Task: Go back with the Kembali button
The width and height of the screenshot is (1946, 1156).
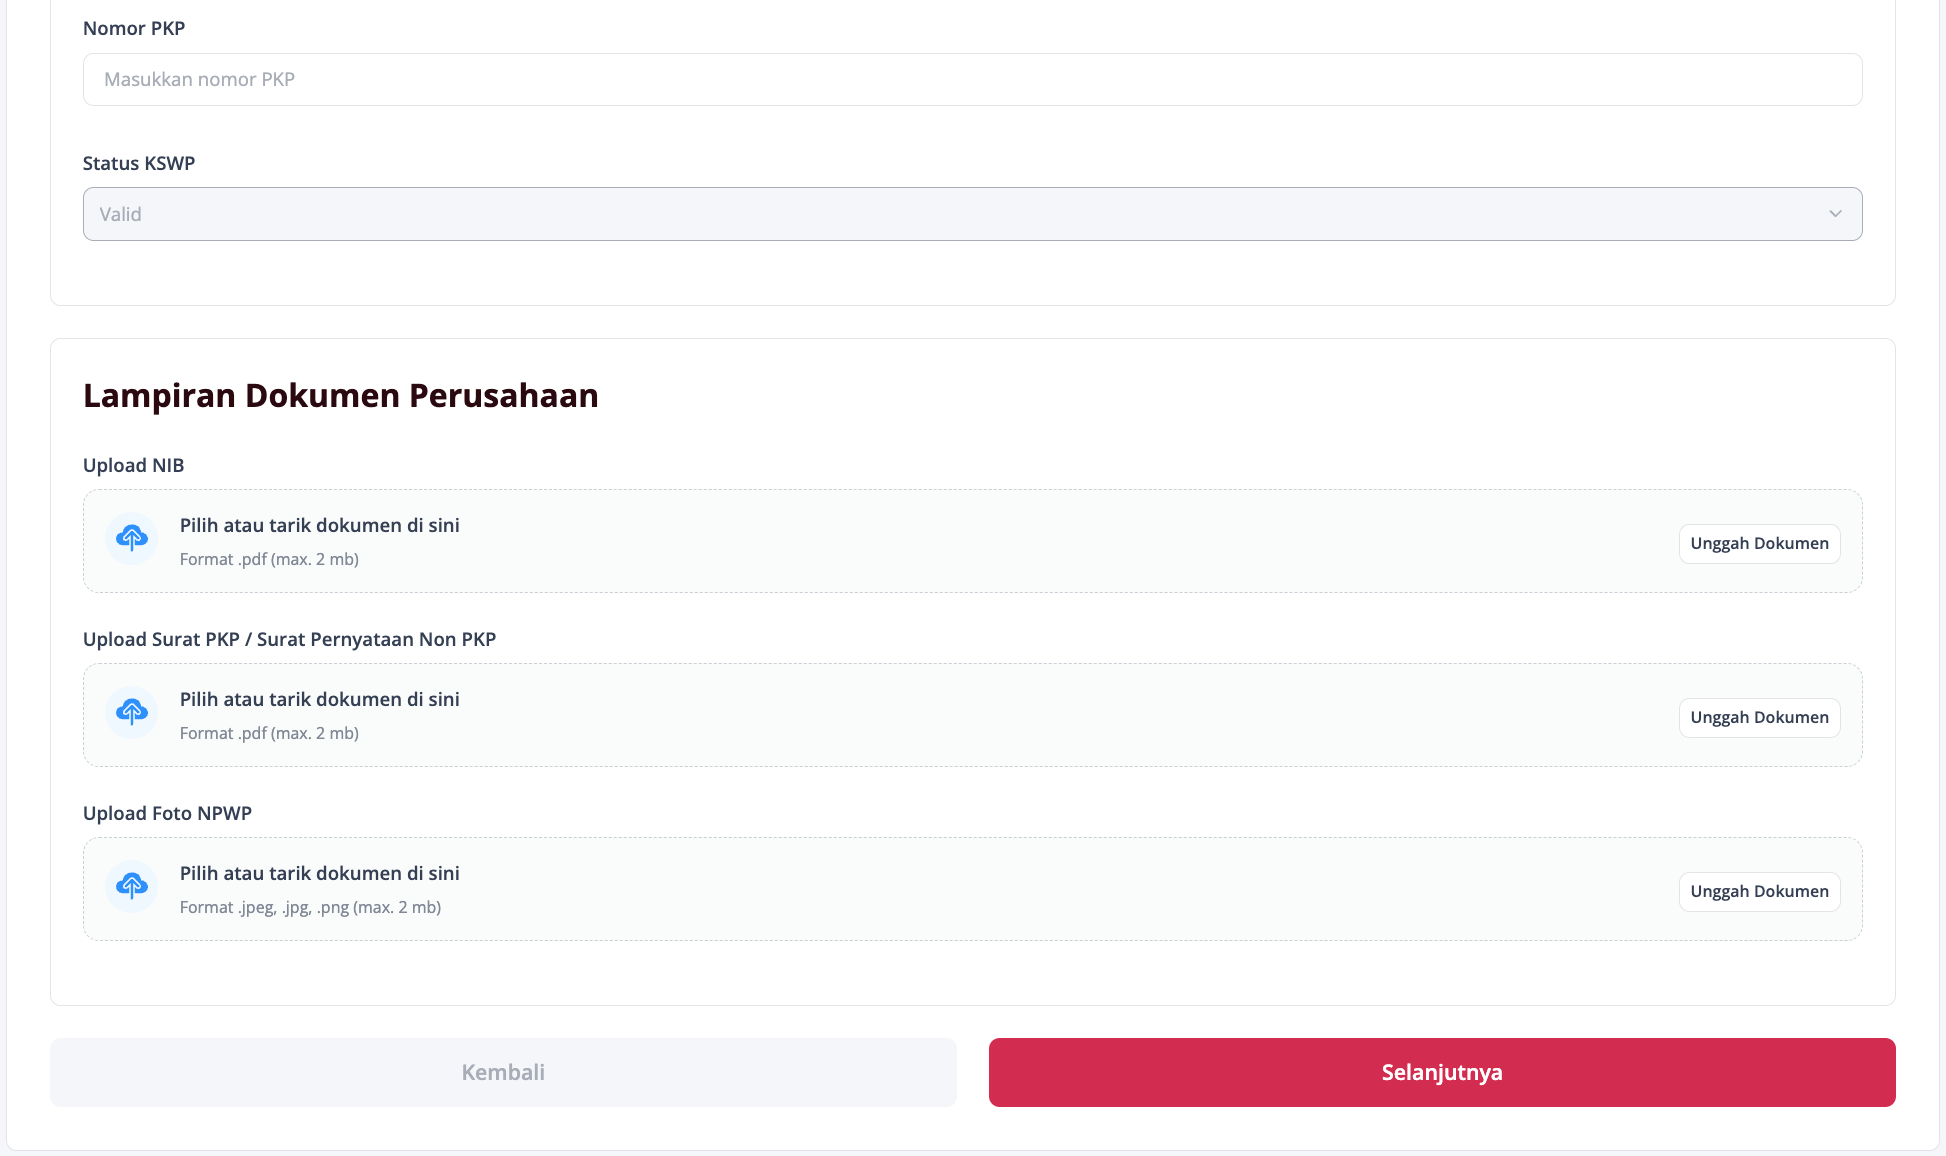Action: click(503, 1072)
